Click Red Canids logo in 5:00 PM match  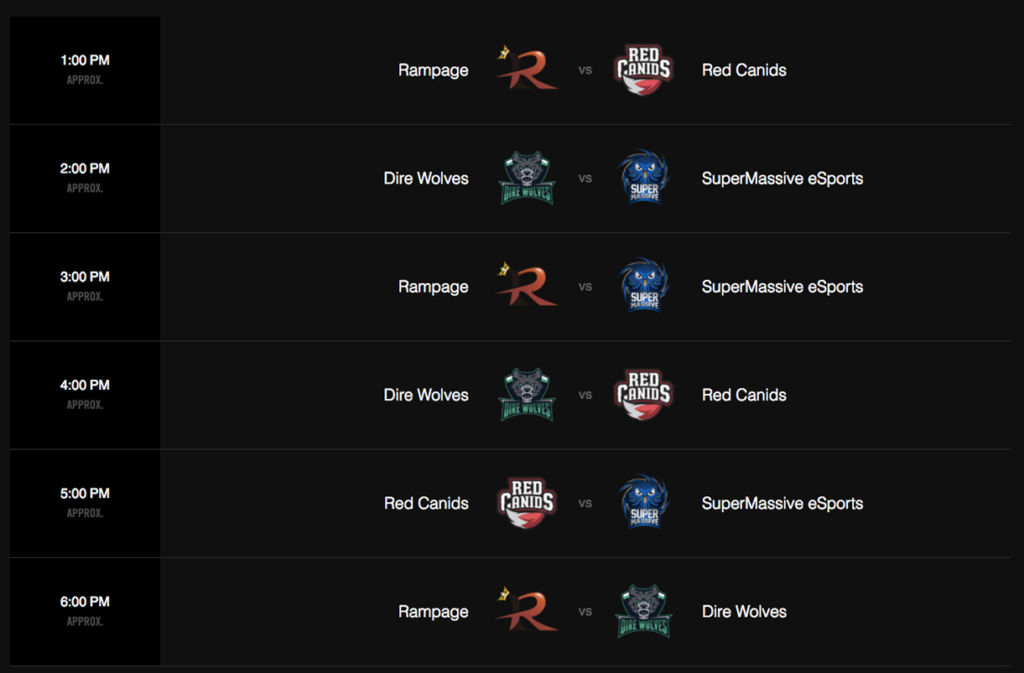[x=527, y=503]
